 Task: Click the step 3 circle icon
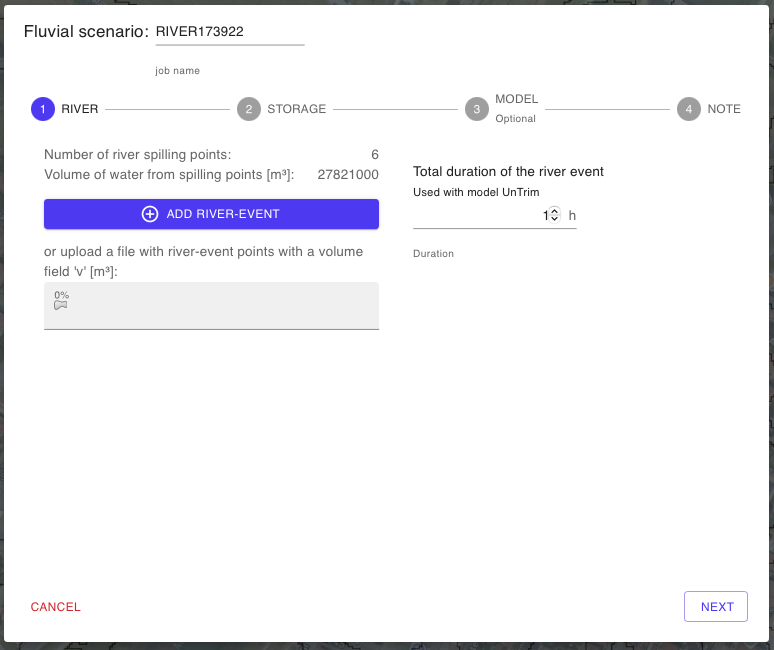[x=477, y=109]
